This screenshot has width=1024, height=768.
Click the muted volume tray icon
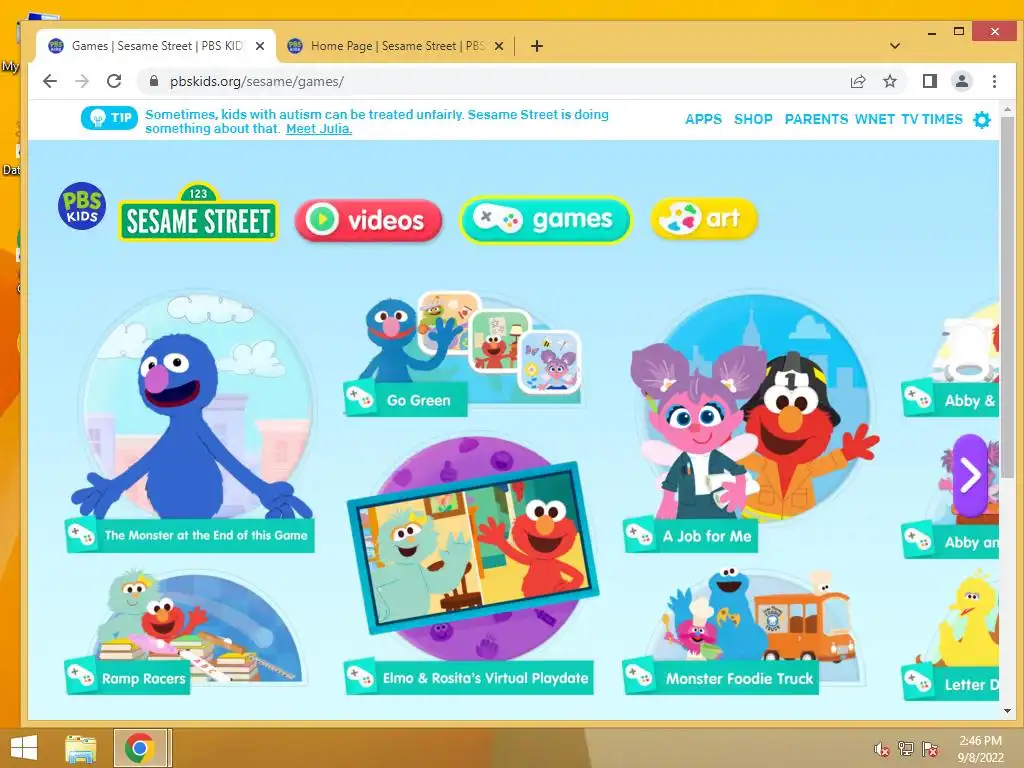pos(882,750)
